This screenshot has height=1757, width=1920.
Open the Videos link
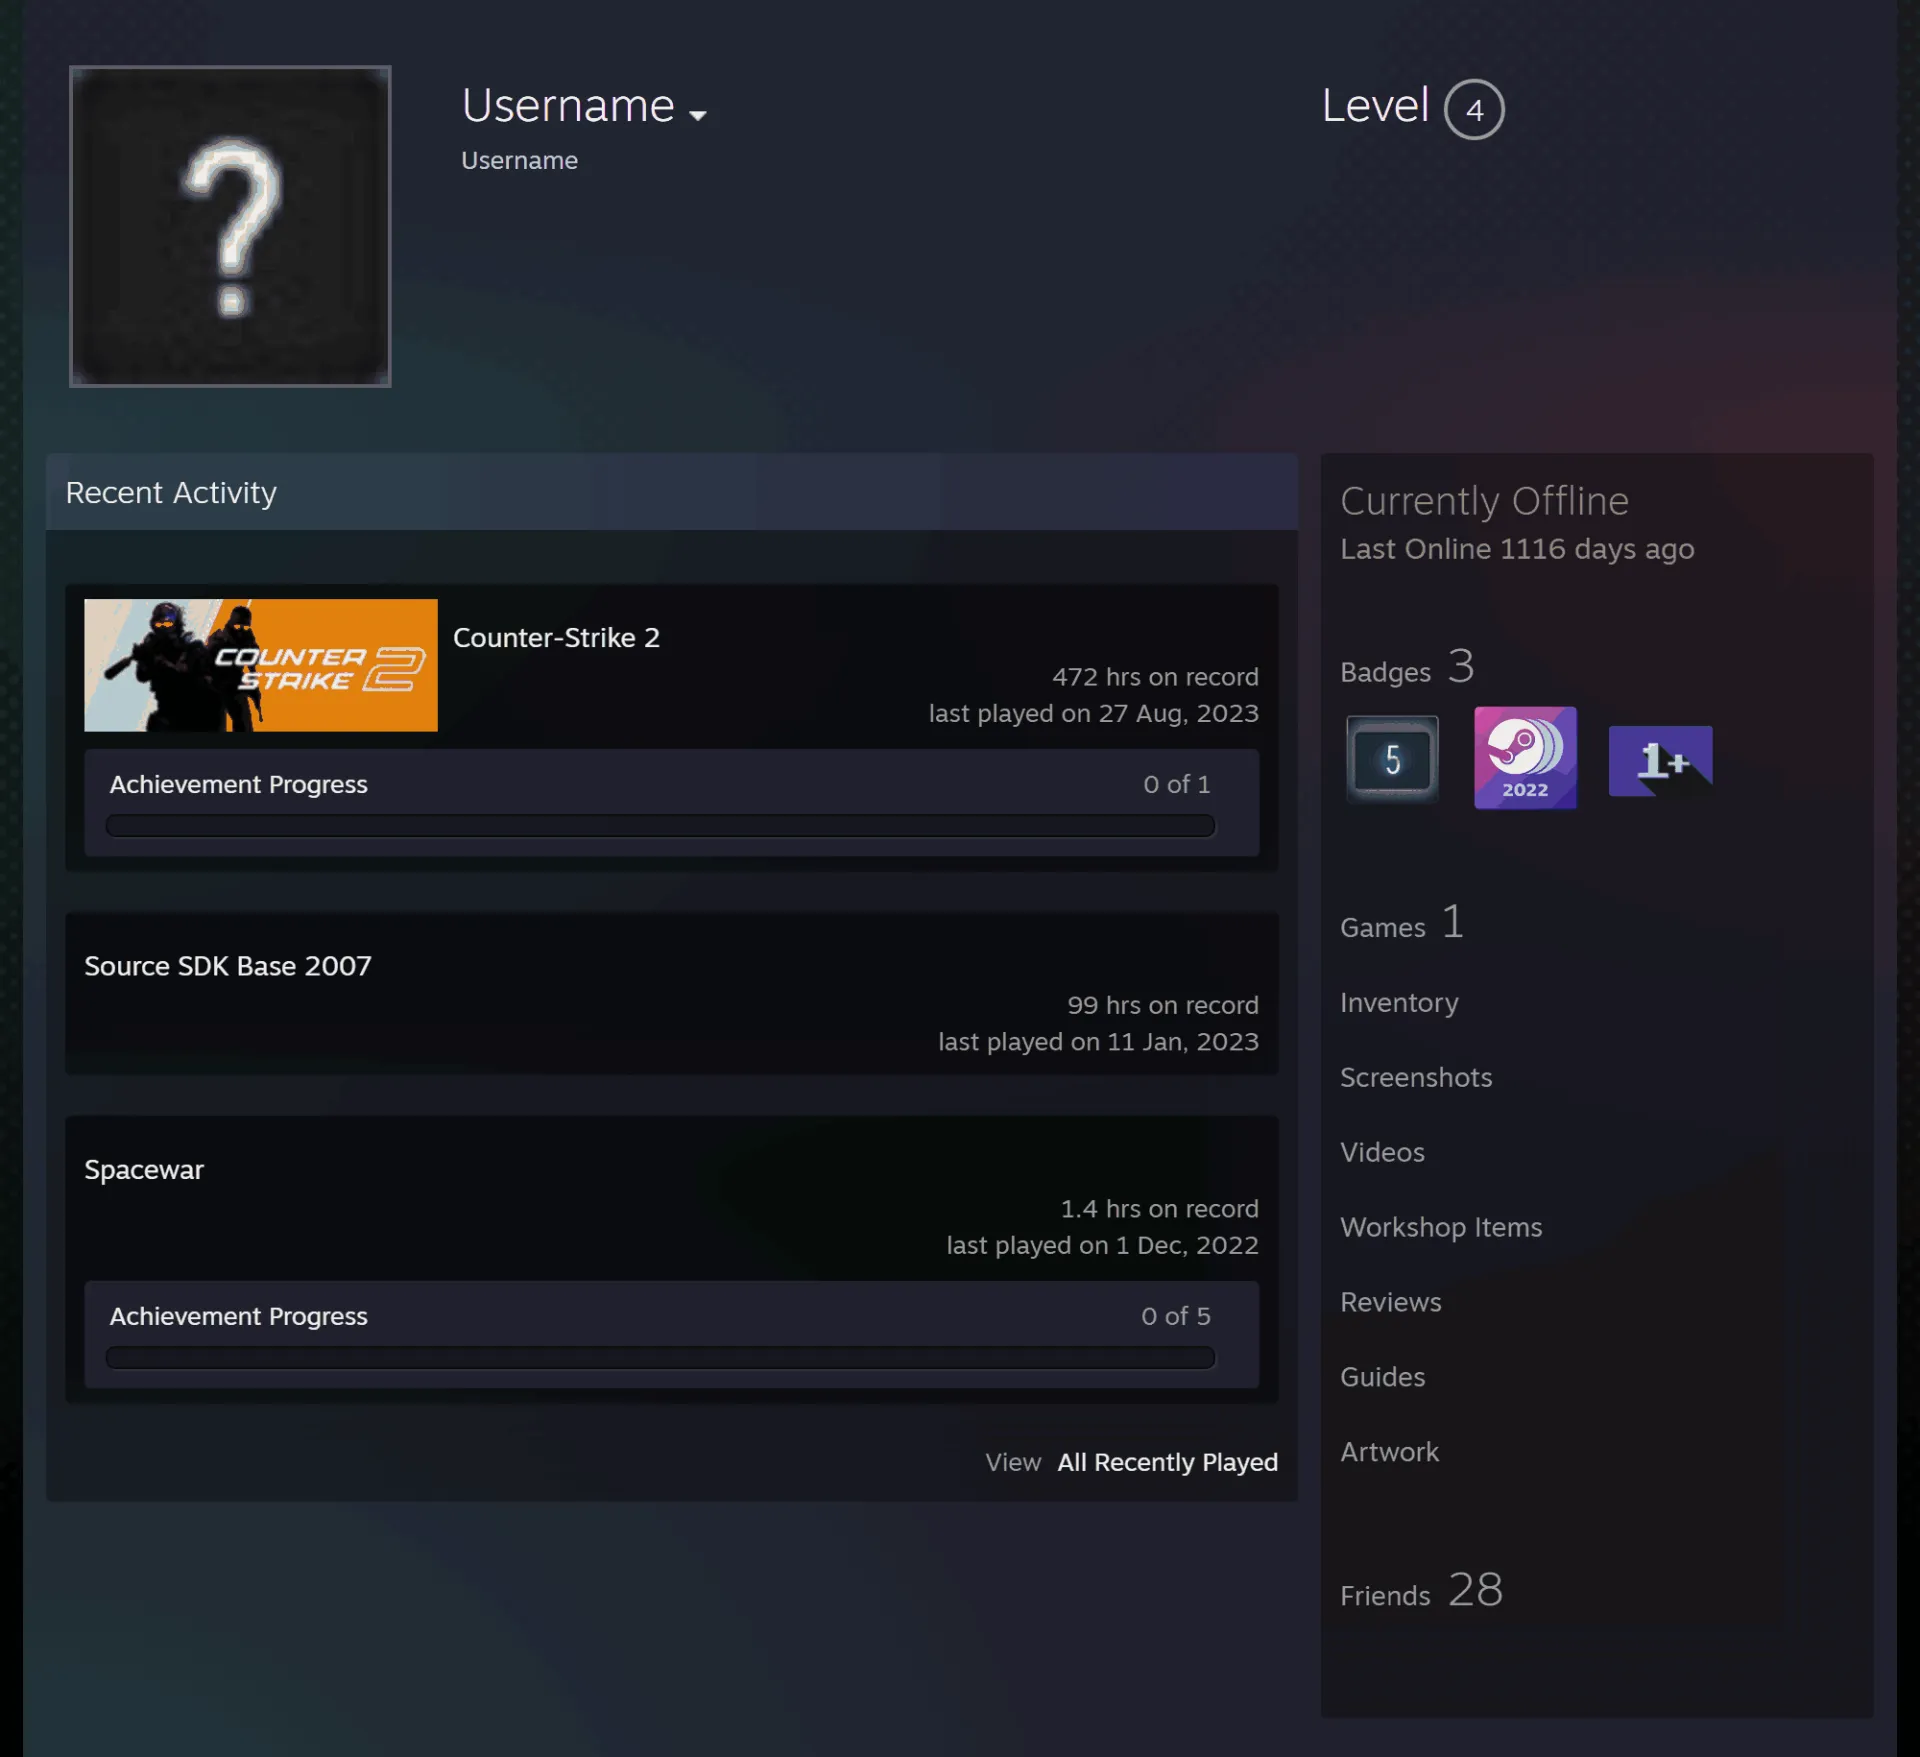1382,1152
